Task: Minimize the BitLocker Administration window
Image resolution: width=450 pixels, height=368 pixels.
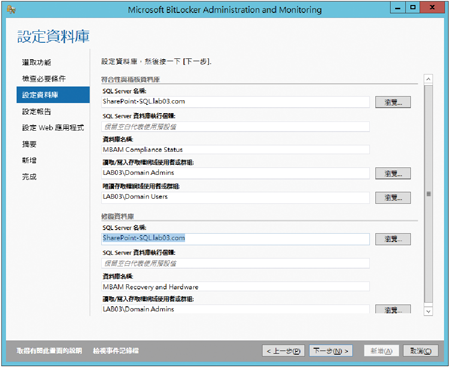Action: (x=398, y=8)
